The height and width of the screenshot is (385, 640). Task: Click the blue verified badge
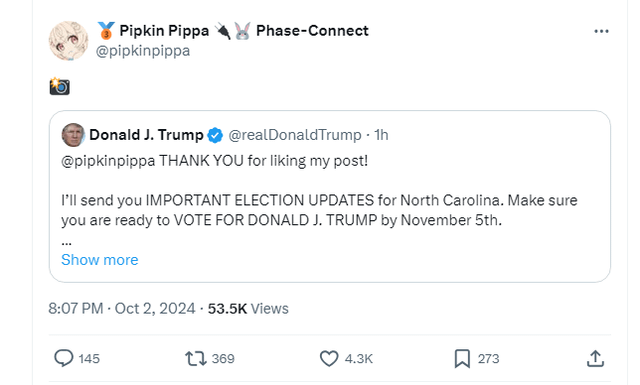pyautogui.click(x=215, y=135)
